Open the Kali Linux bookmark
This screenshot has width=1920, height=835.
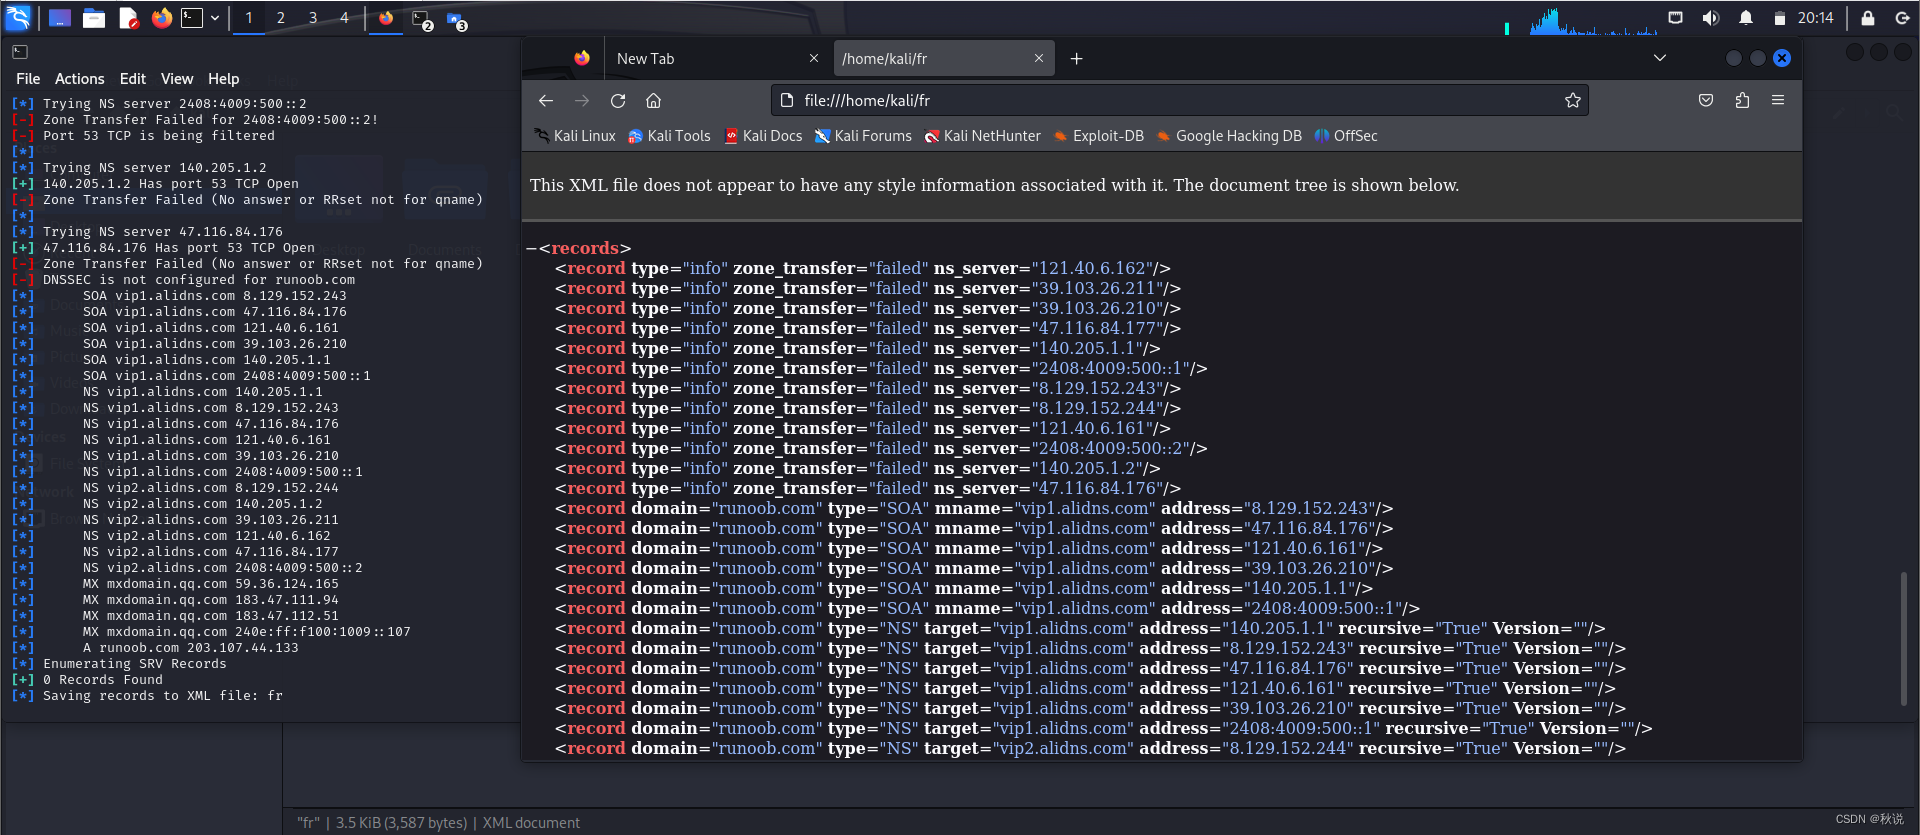pyautogui.click(x=575, y=136)
